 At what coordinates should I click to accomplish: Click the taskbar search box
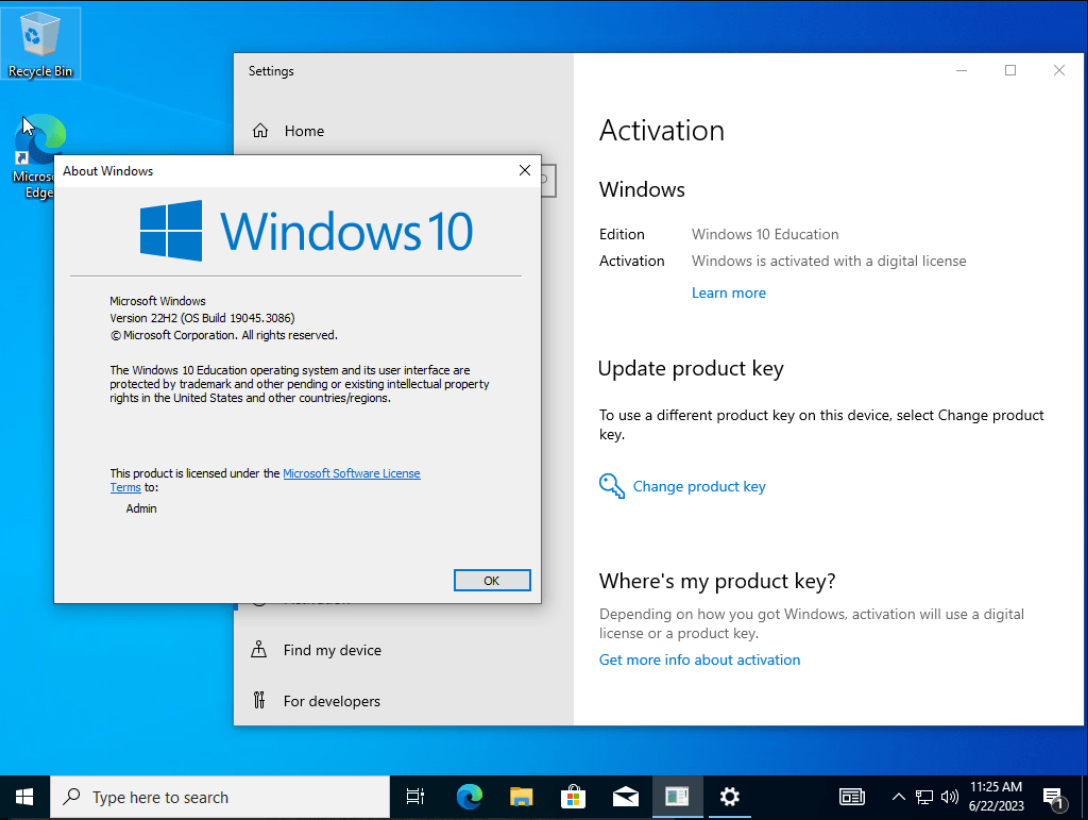pyautogui.click(x=220, y=797)
